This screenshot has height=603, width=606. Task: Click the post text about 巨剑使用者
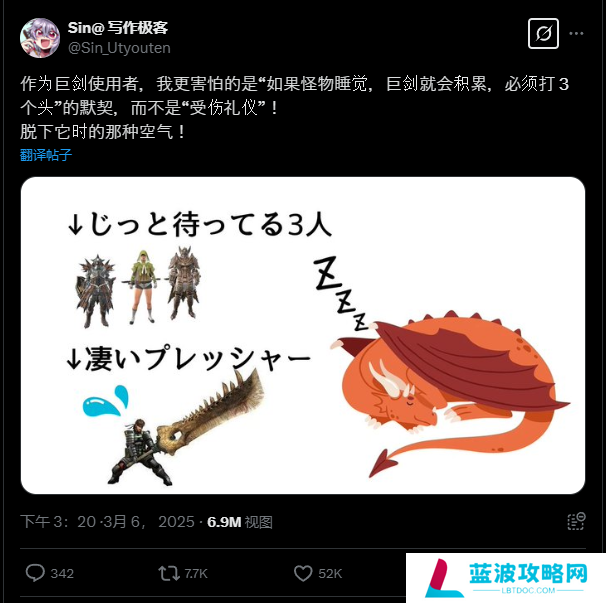pyautogui.click(x=294, y=107)
